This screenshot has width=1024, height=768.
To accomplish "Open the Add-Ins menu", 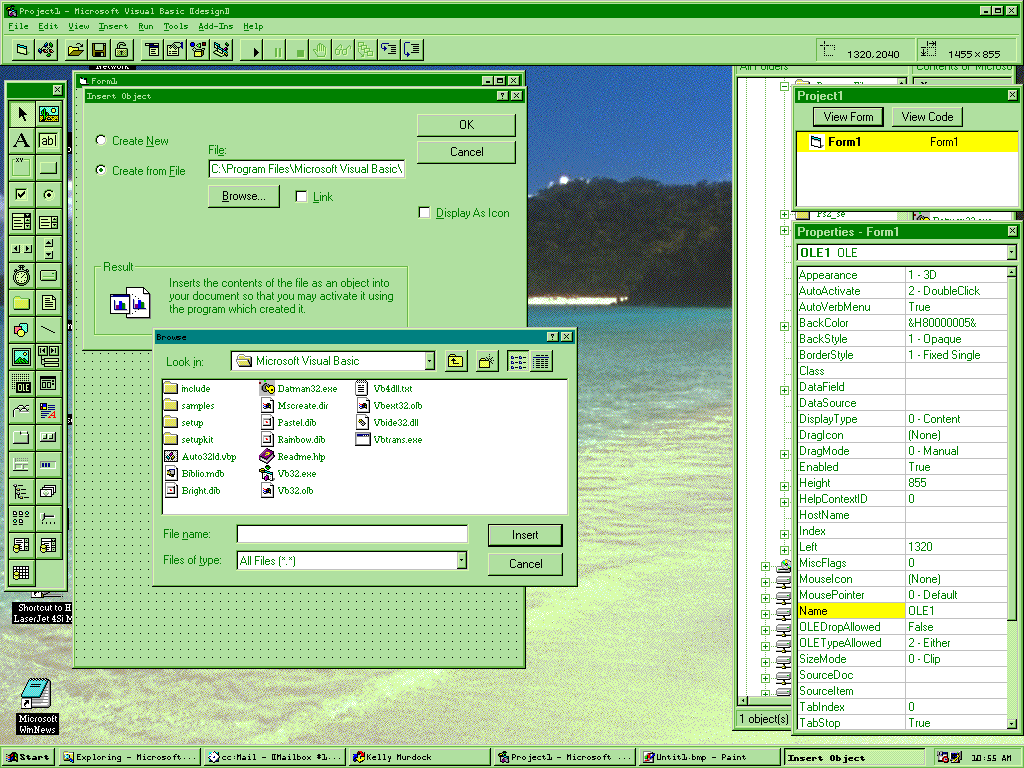I will (215, 26).
